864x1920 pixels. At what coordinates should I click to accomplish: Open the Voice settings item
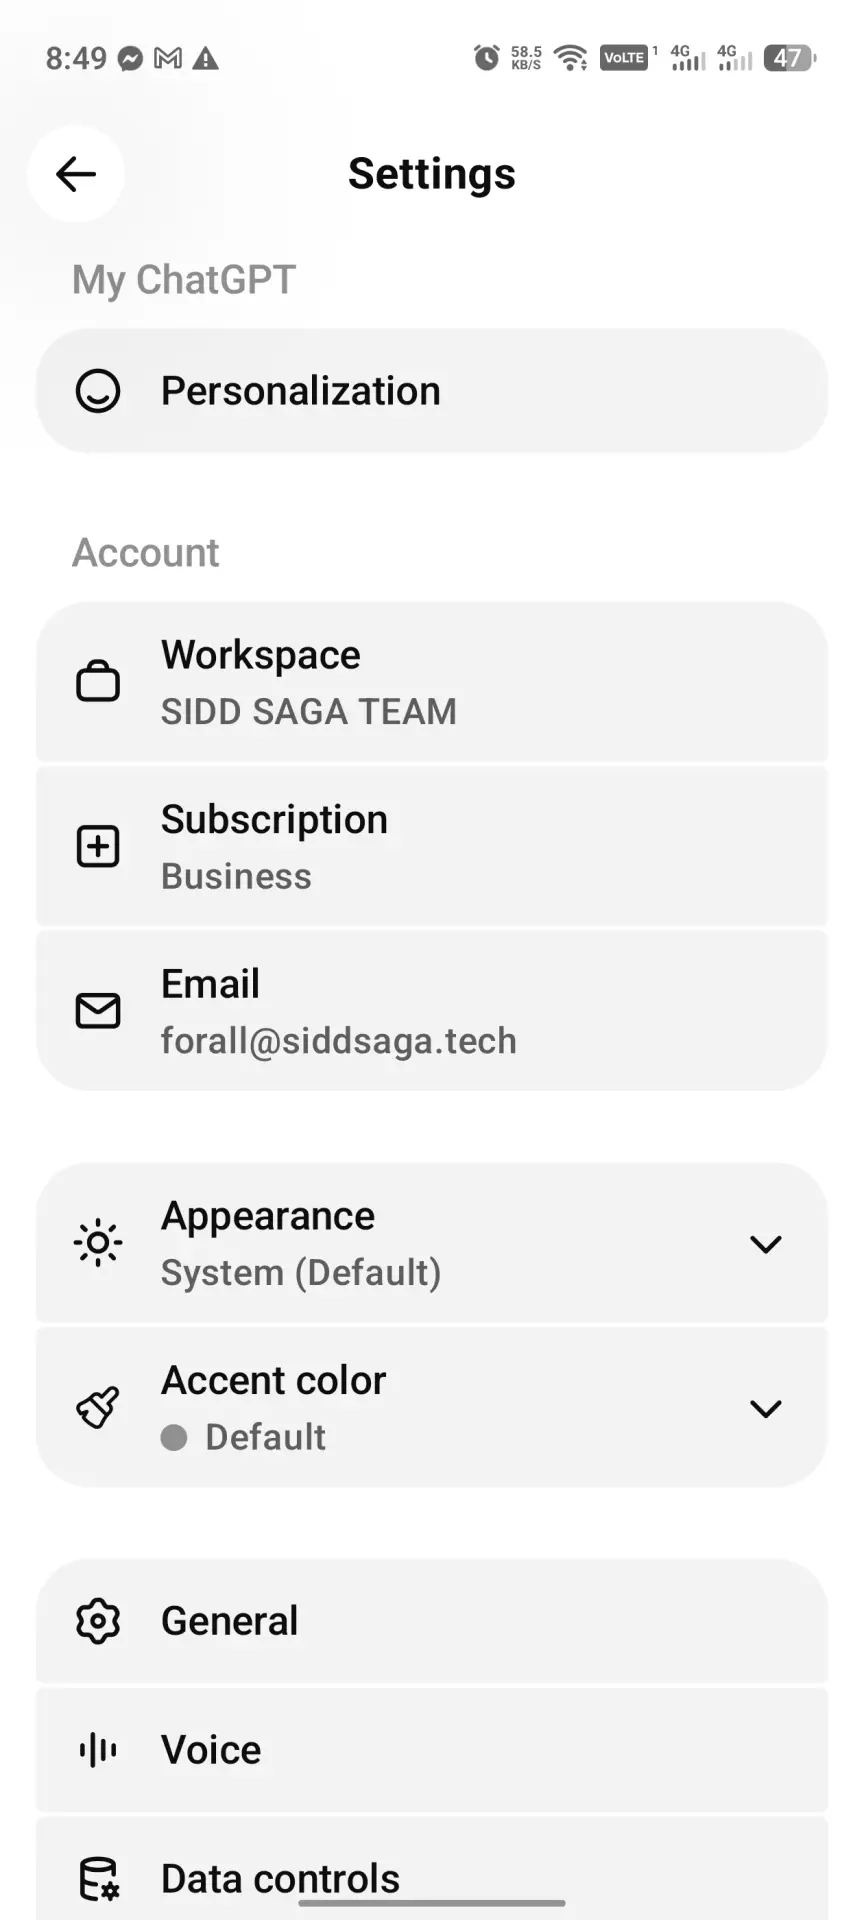point(432,1750)
